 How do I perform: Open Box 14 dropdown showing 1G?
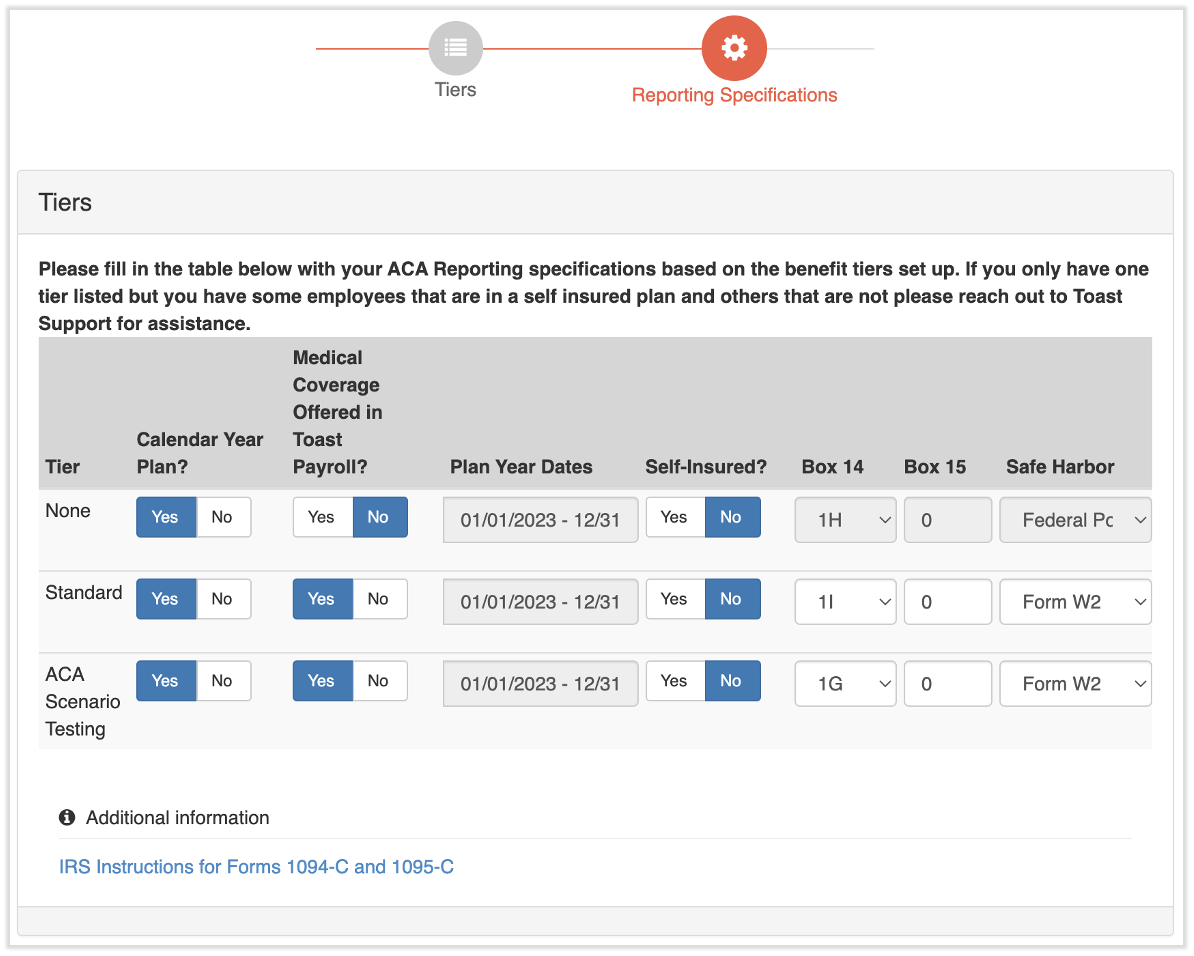point(845,684)
